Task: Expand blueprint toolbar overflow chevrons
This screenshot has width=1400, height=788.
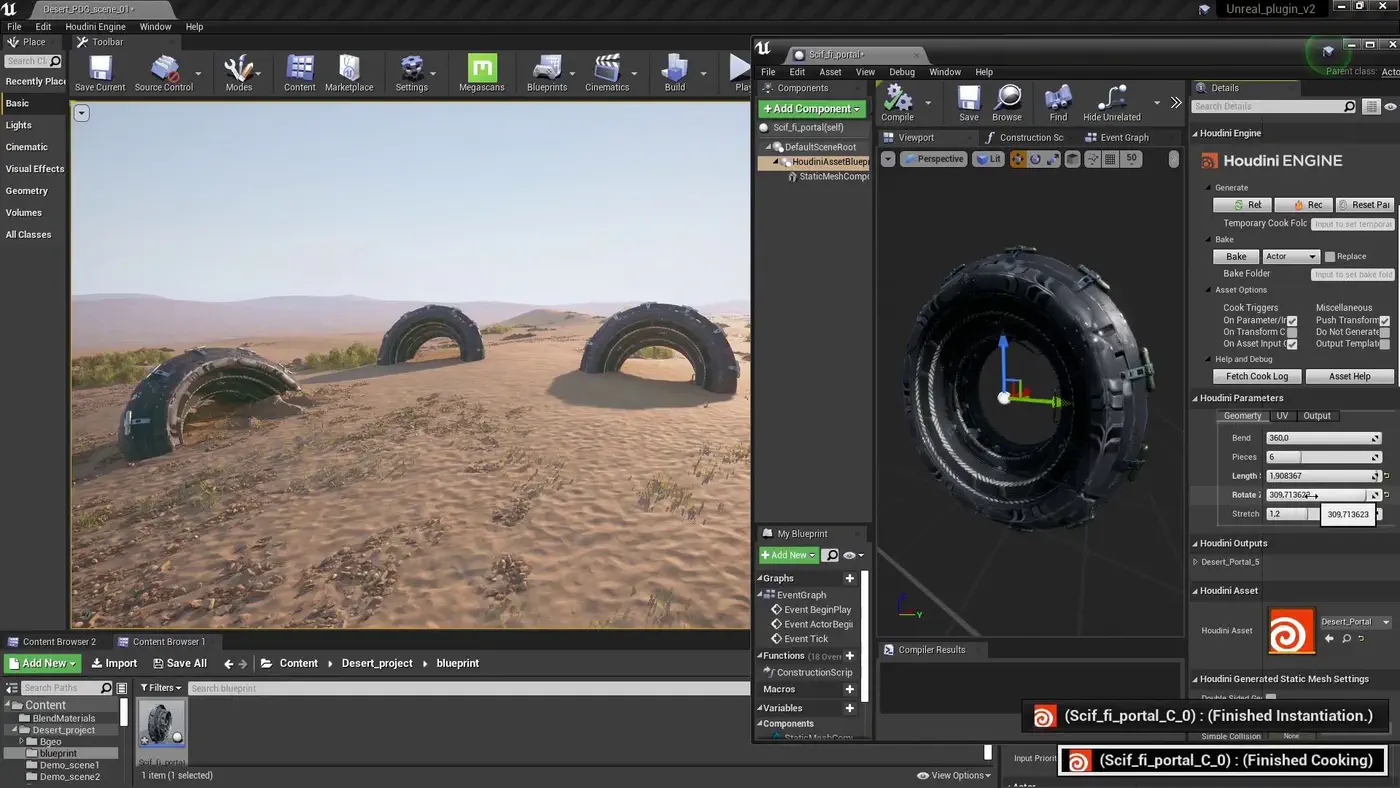Action: 1176,102
